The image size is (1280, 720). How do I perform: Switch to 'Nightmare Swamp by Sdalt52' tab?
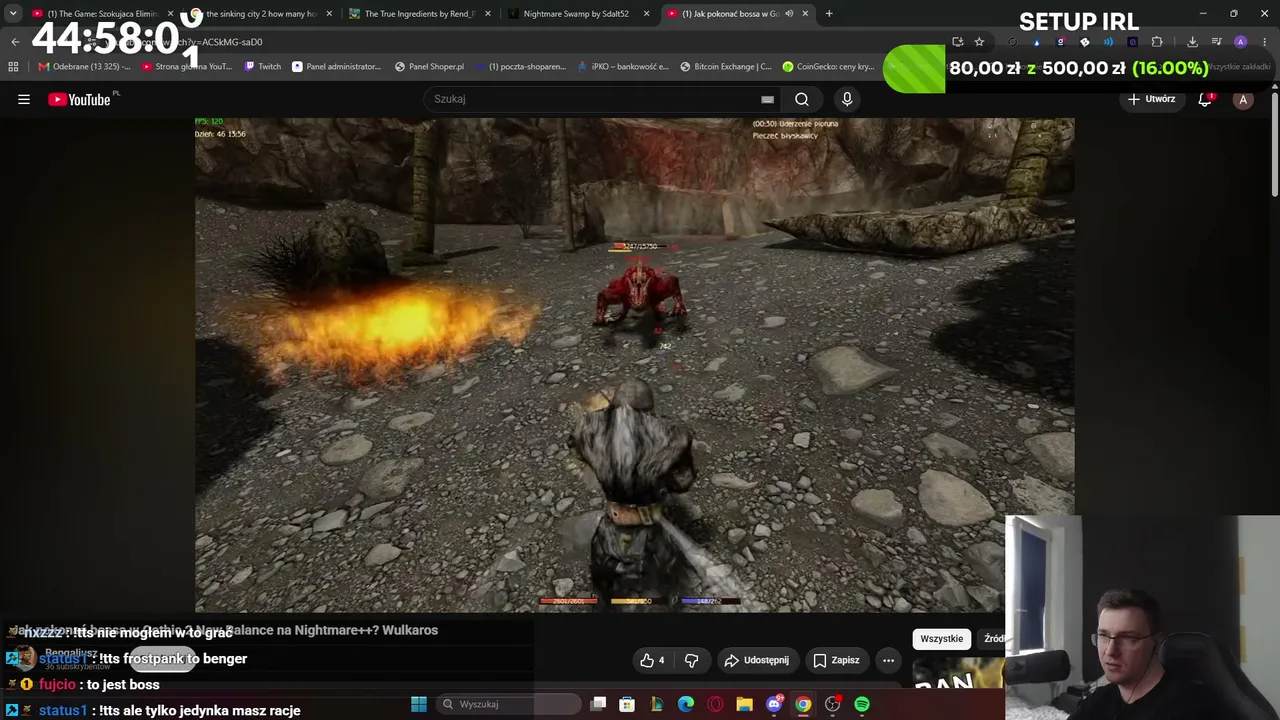pos(576,14)
